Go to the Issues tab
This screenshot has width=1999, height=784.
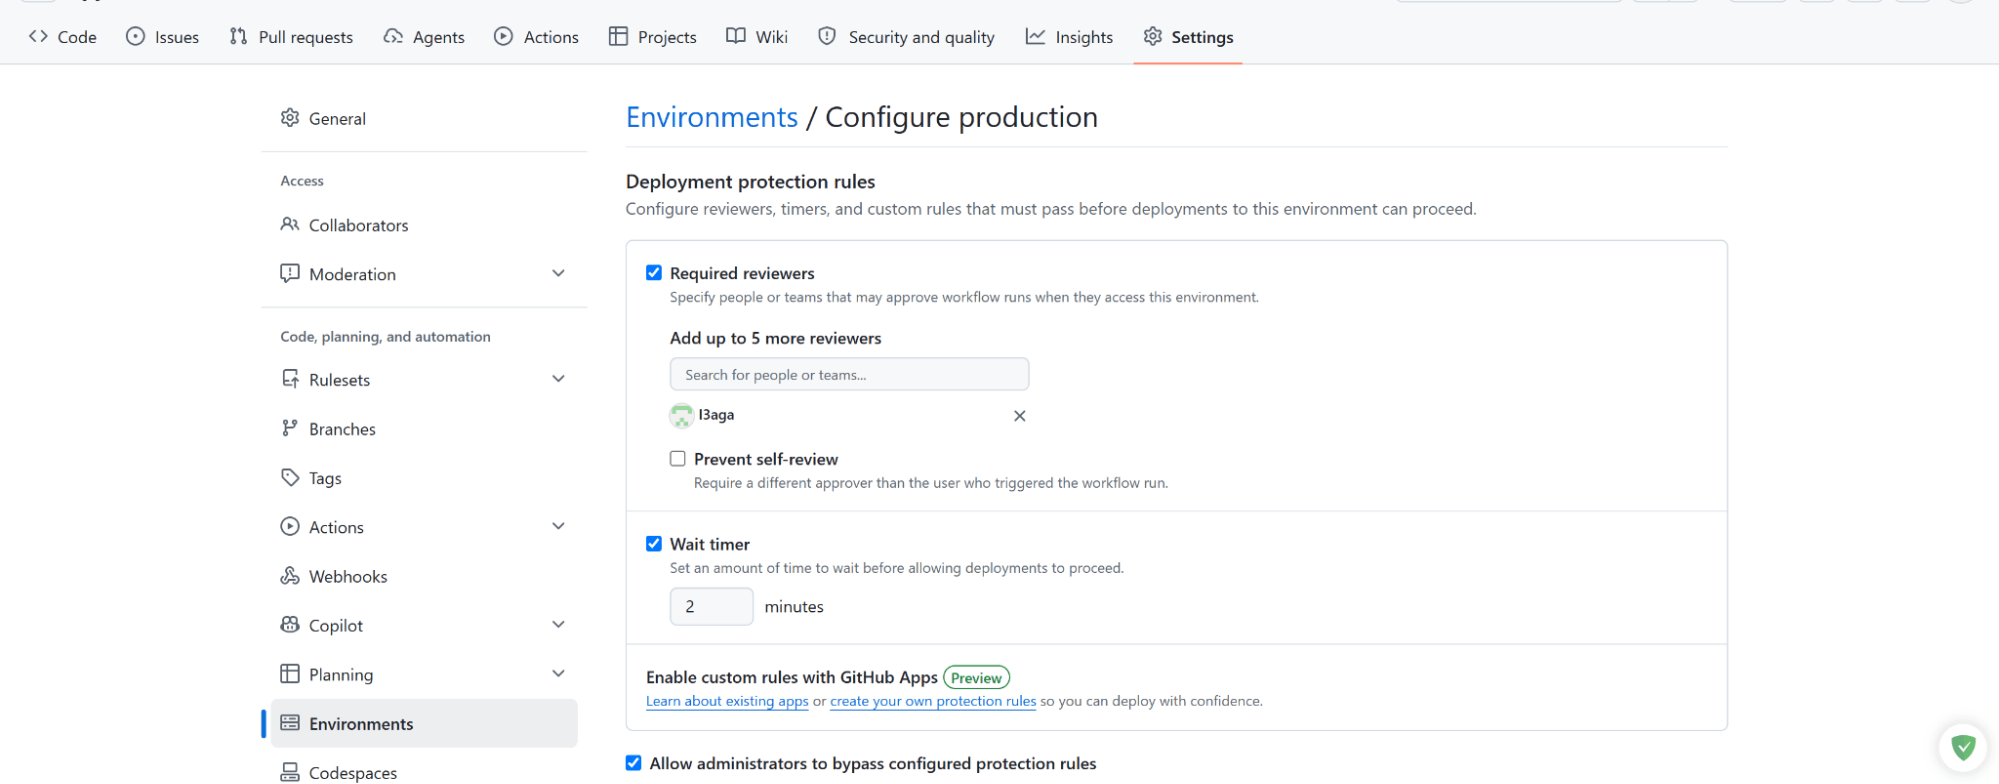pos(163,37)
